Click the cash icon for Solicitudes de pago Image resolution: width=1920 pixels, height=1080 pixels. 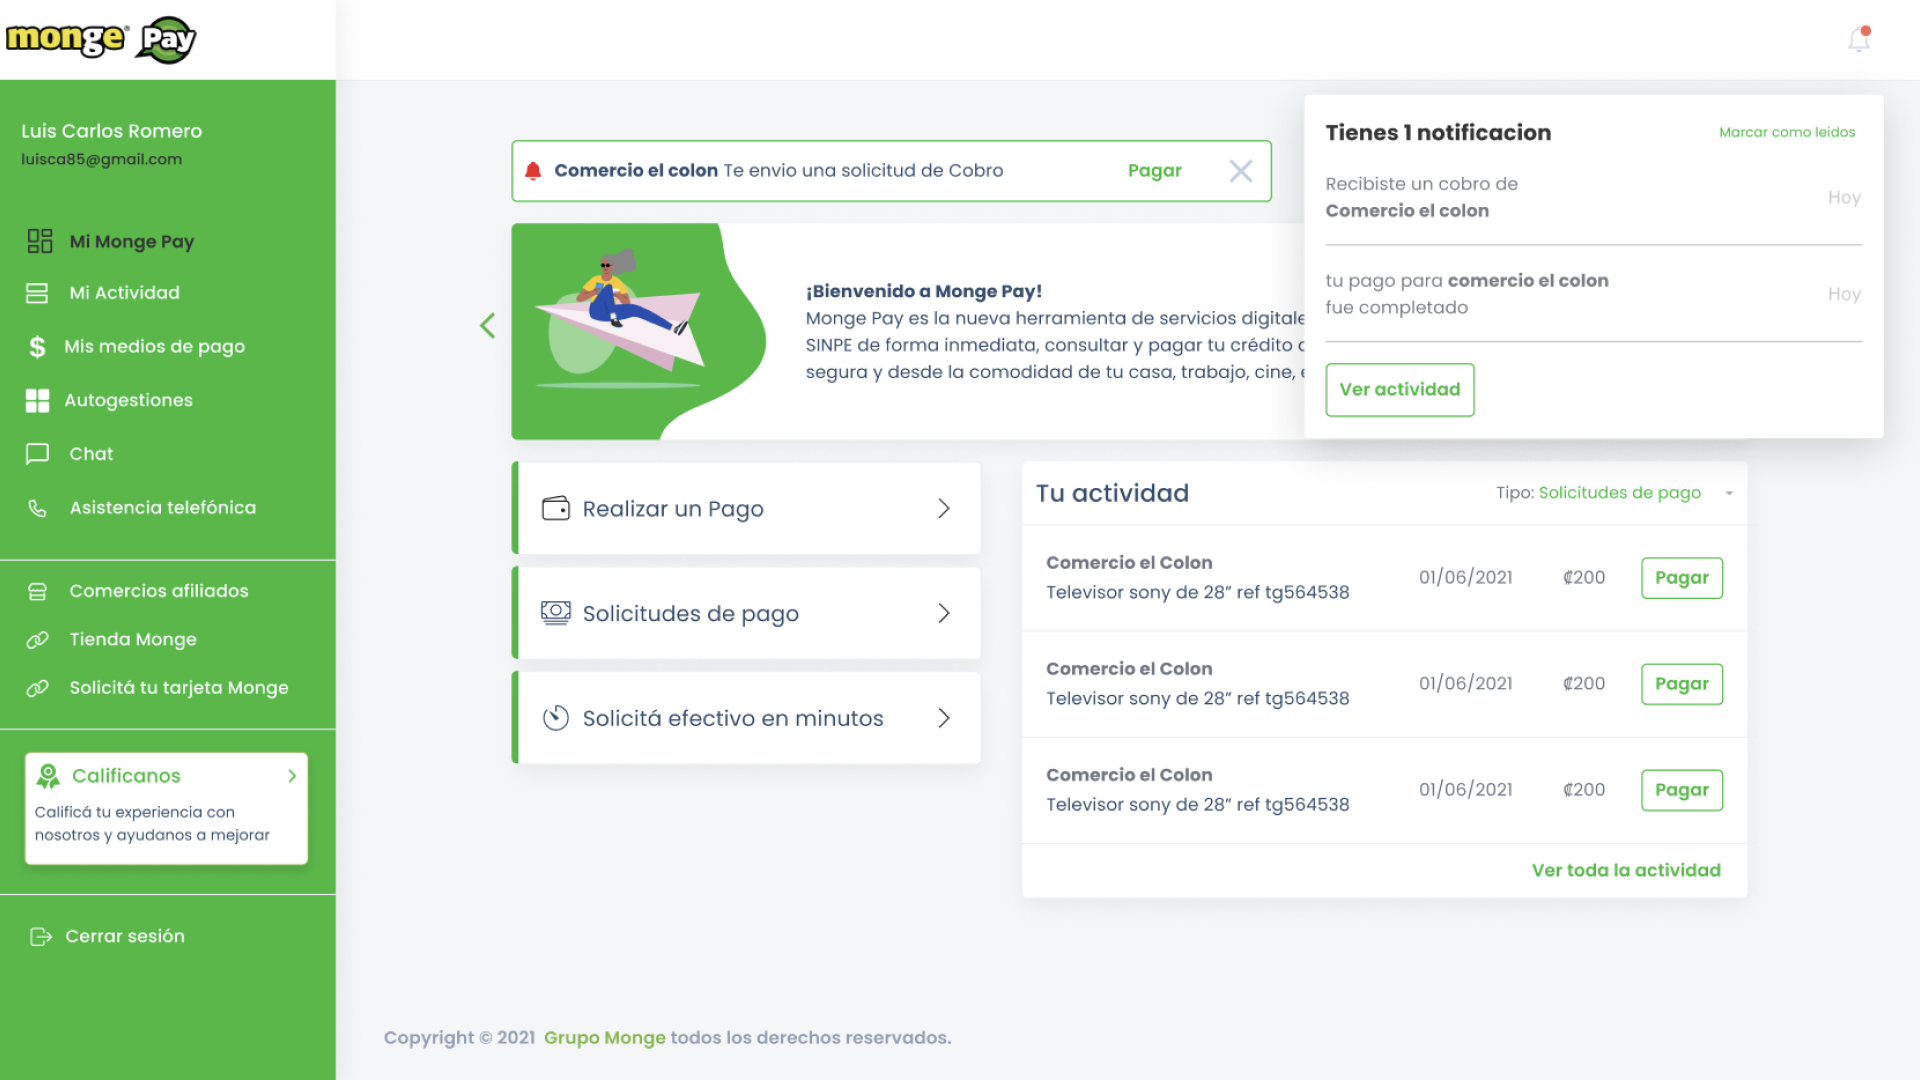pyautogui.click(x=556, y=613)
